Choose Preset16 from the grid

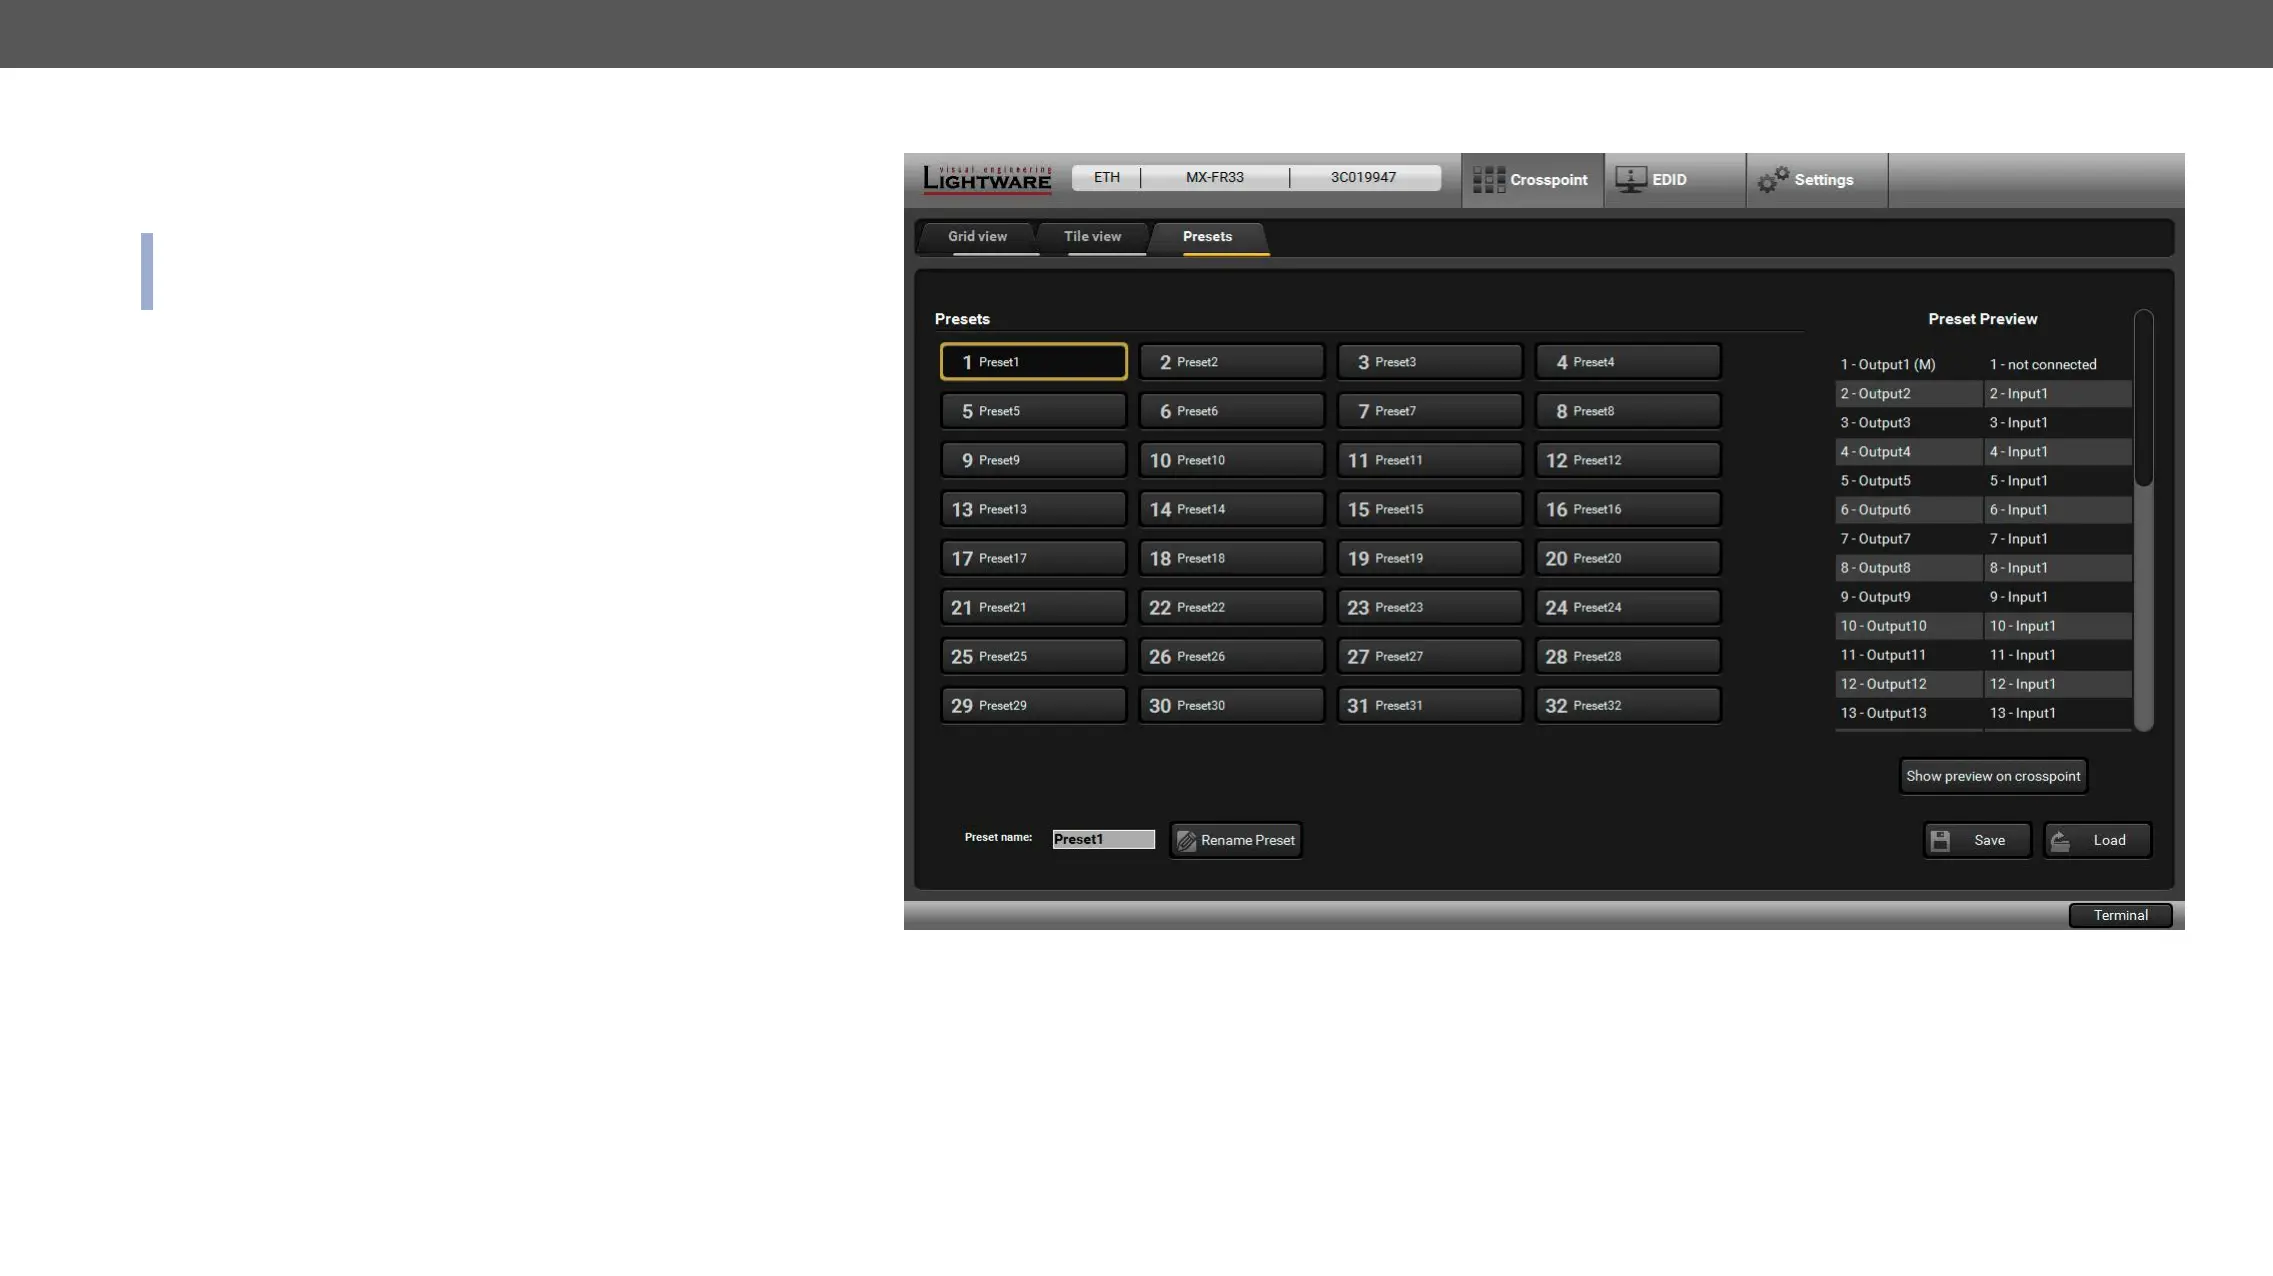click(1627, 509)
